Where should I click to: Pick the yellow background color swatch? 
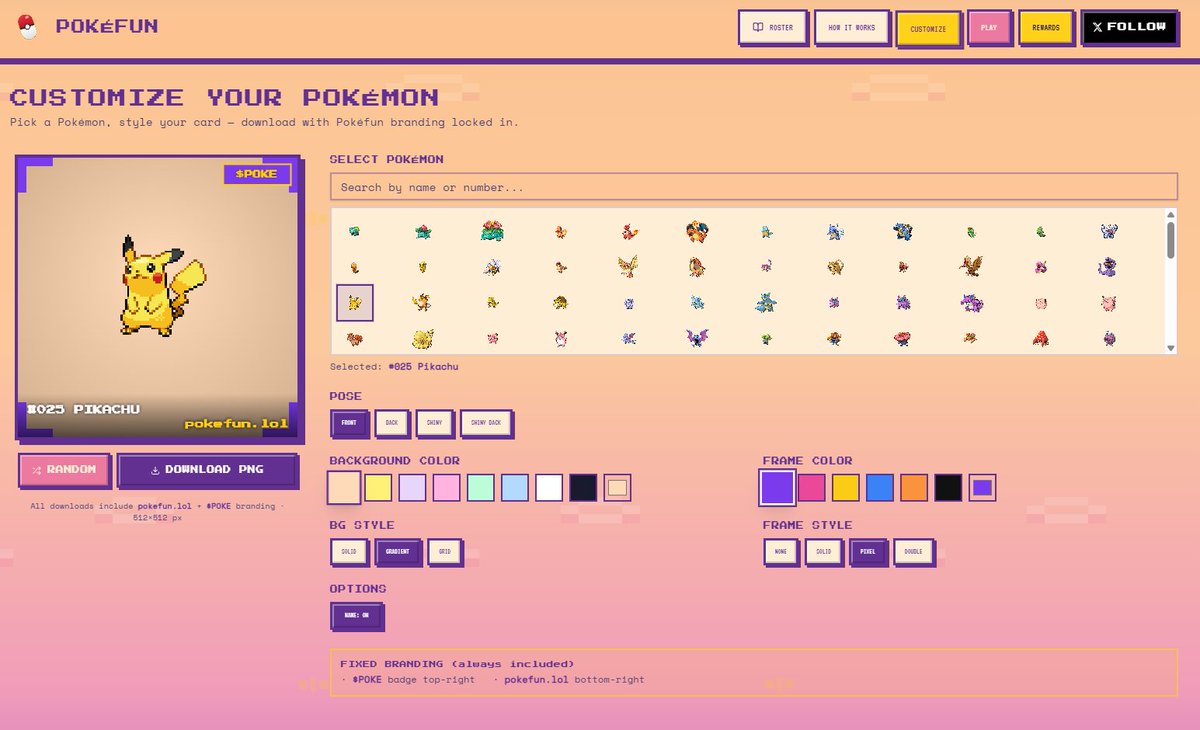[x=378, y=488]
